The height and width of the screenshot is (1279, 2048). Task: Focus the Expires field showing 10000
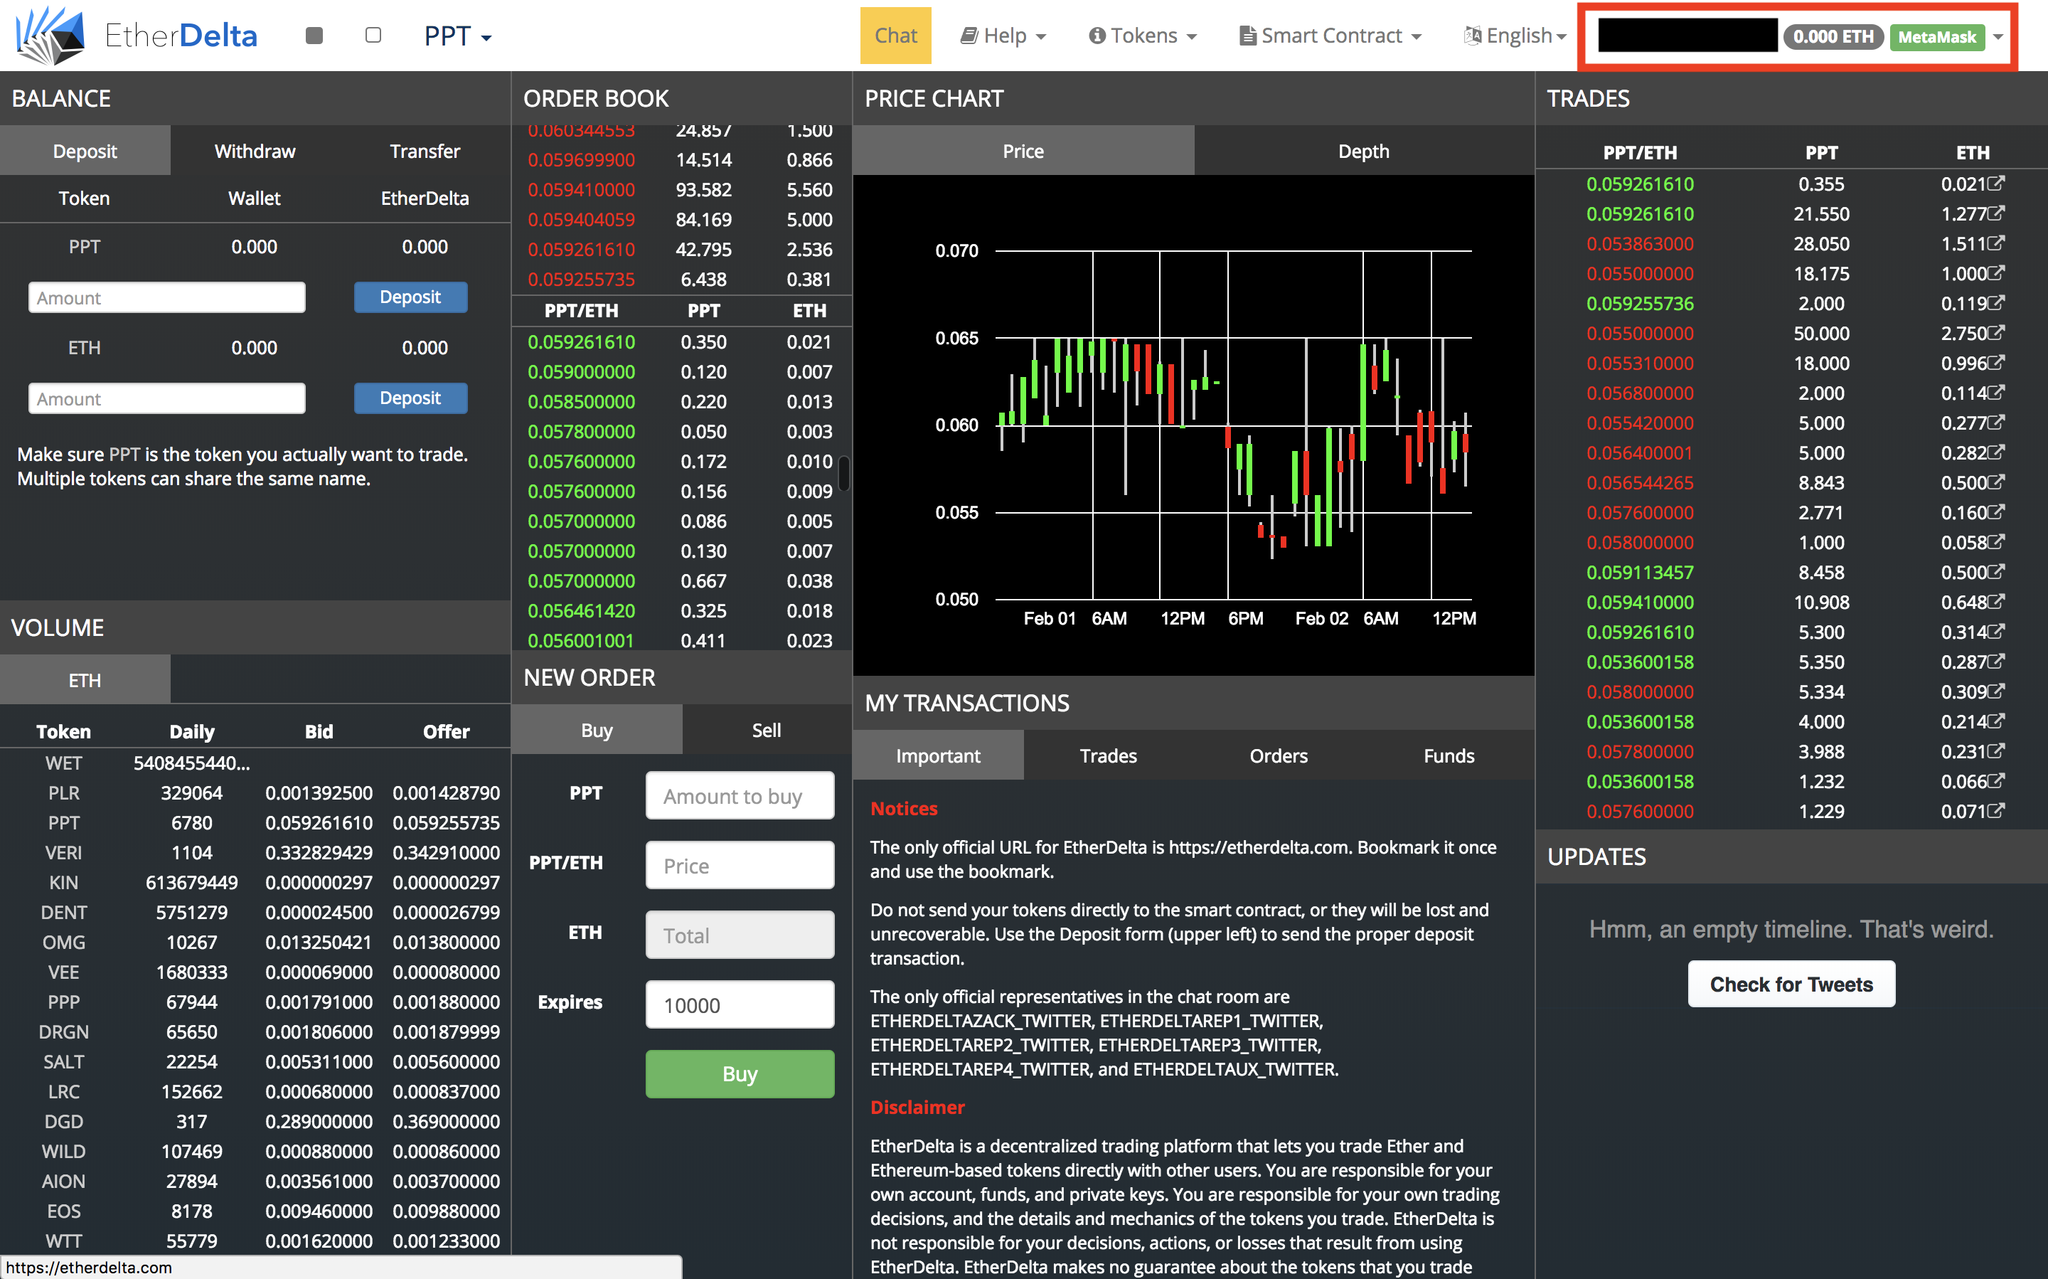740,1005
